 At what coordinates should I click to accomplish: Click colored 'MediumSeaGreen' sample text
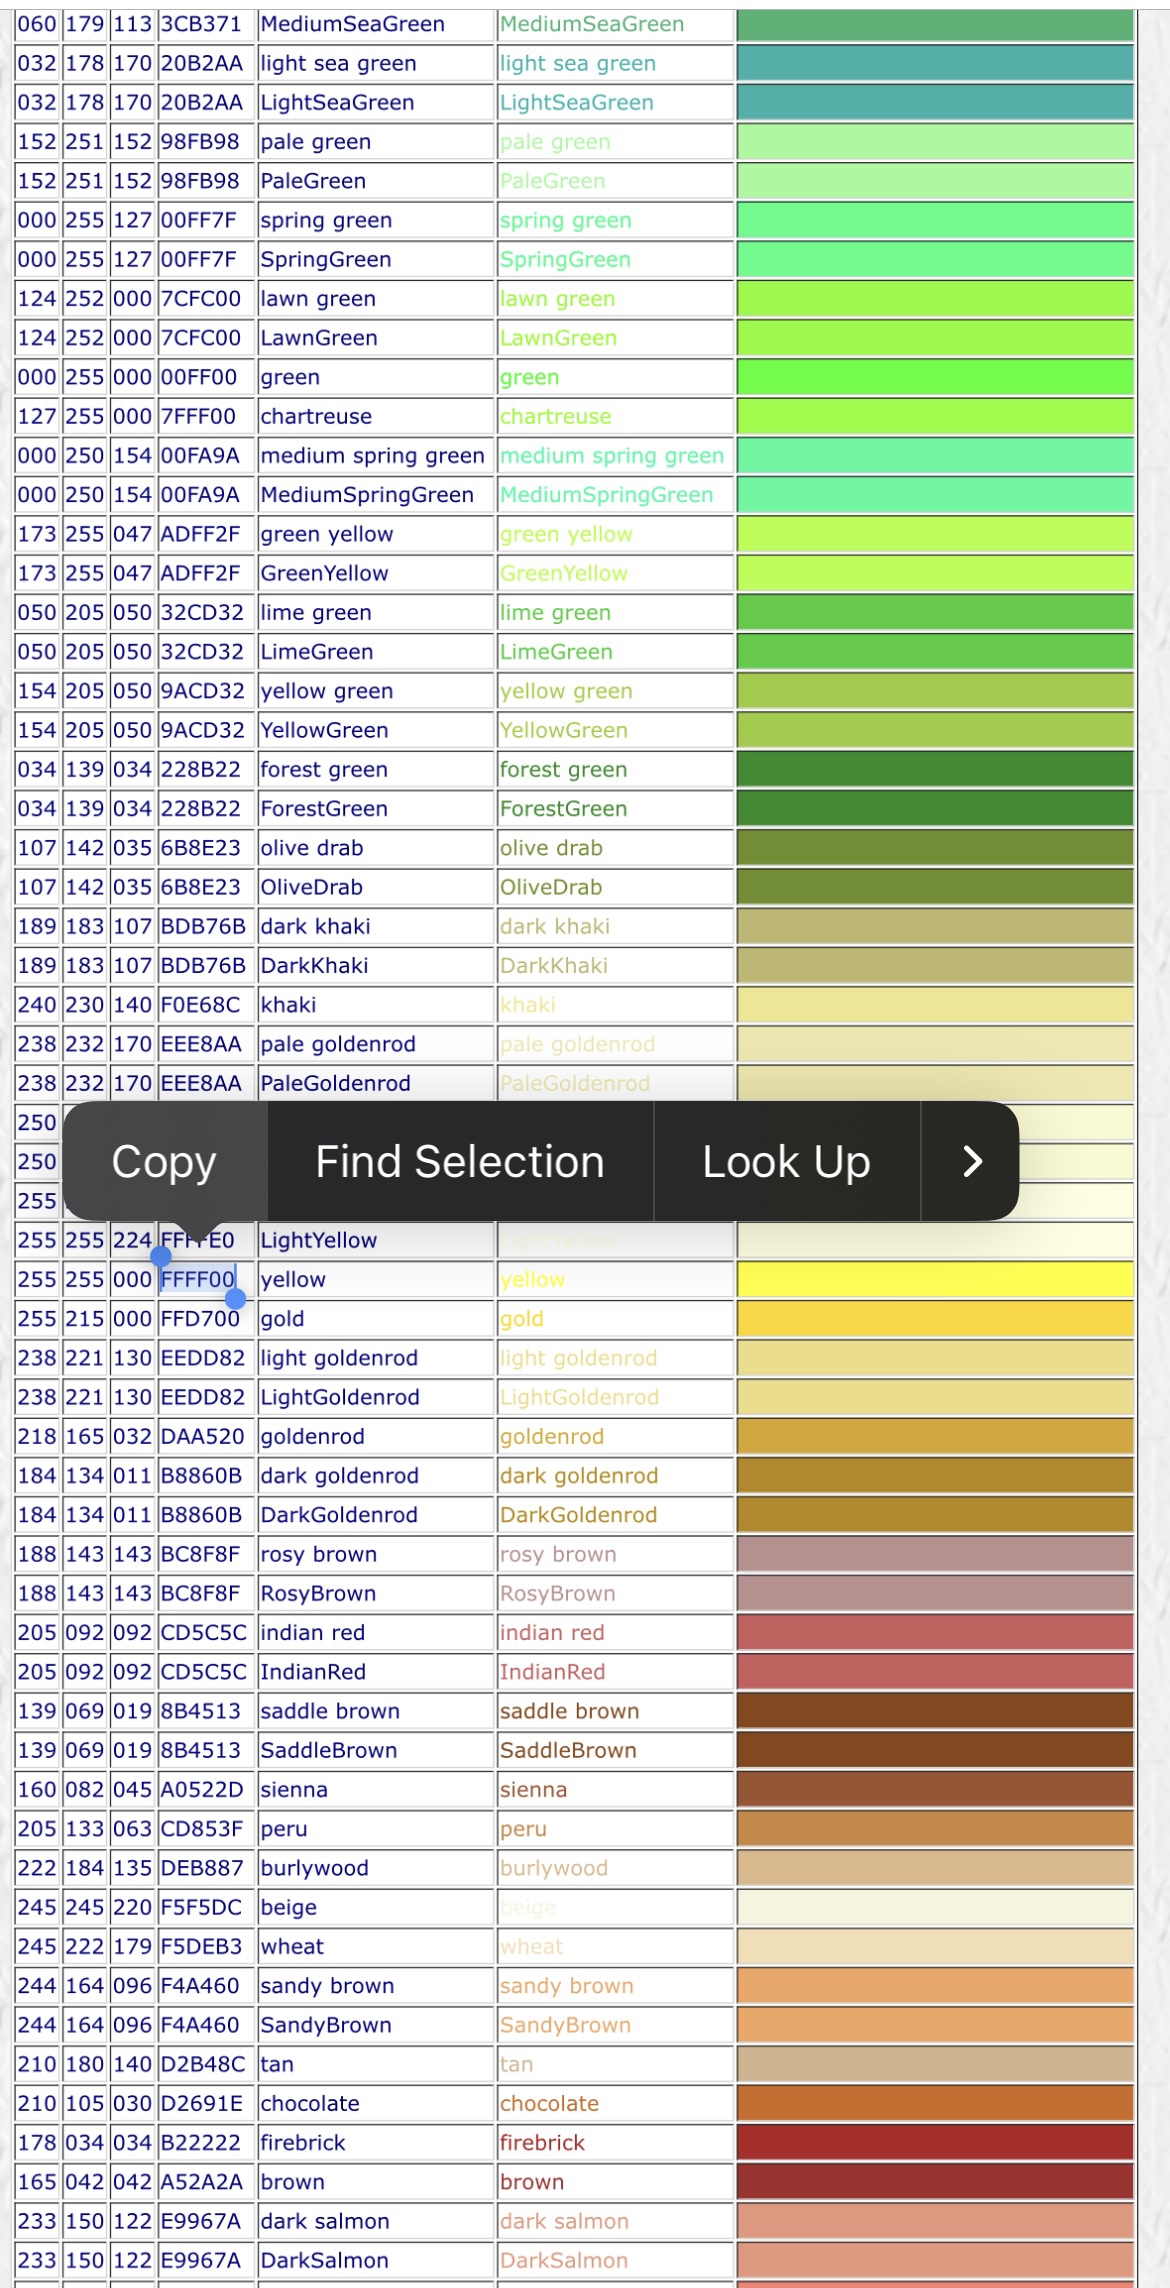click(x=592, y=24)
